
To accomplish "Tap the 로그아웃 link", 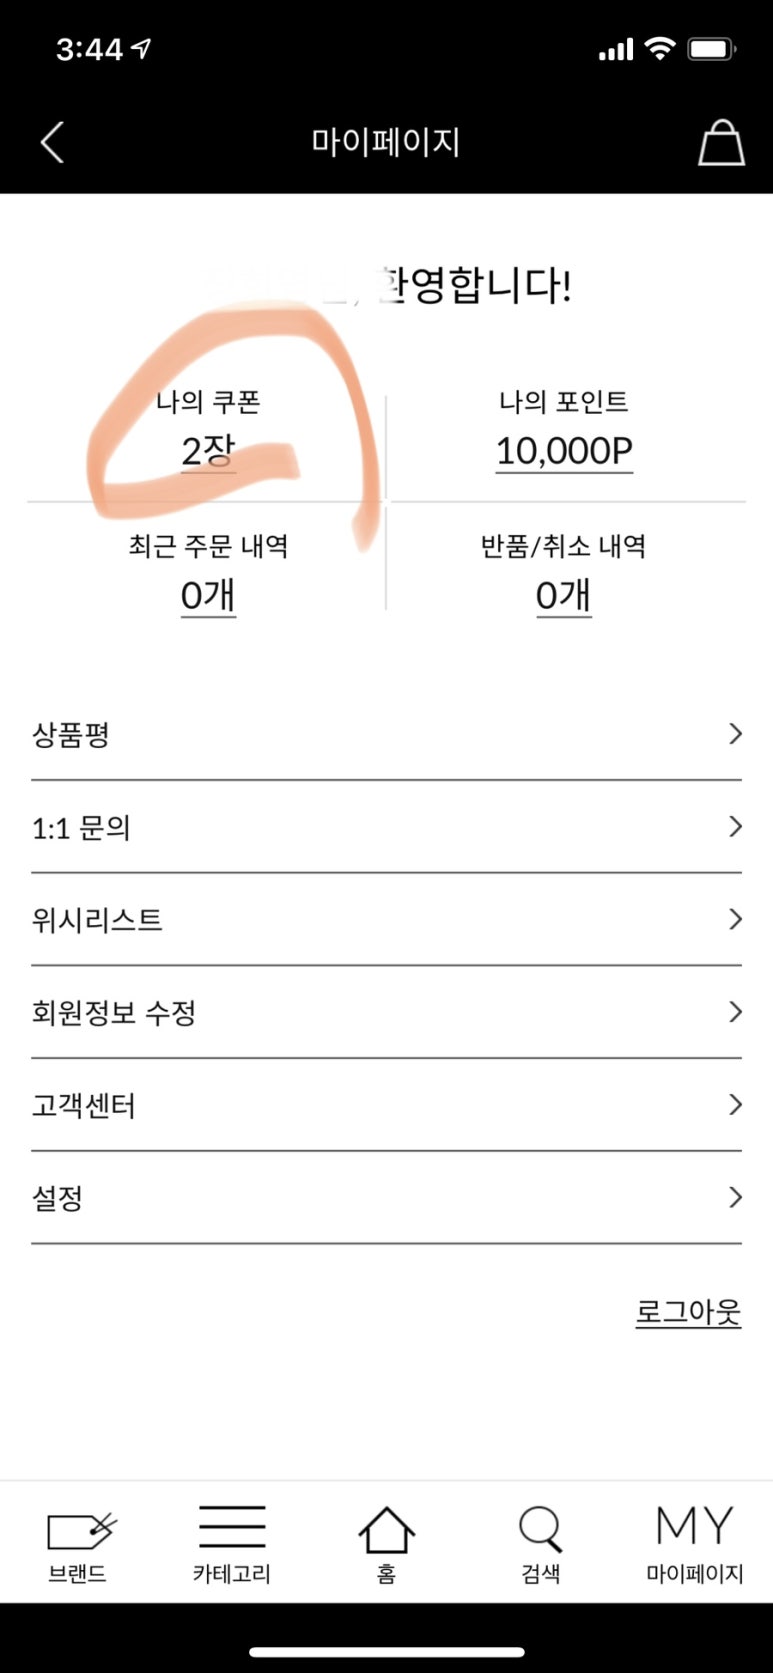I will click(x=688, y=1312).
